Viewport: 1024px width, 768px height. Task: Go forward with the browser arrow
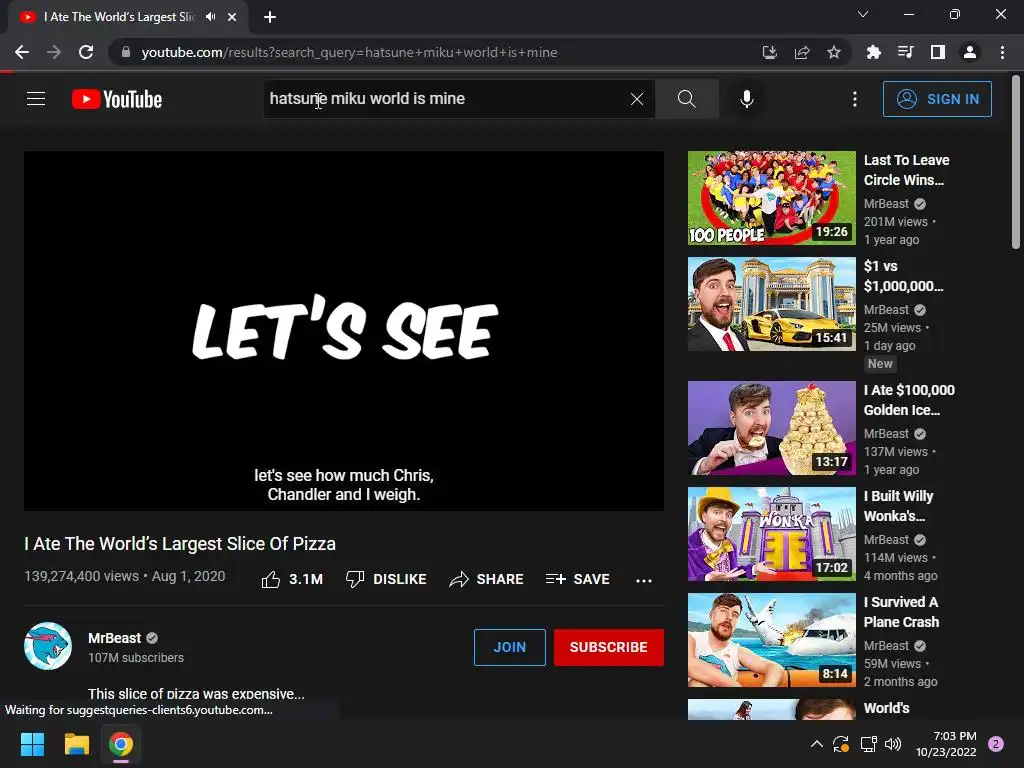[54, 52]
